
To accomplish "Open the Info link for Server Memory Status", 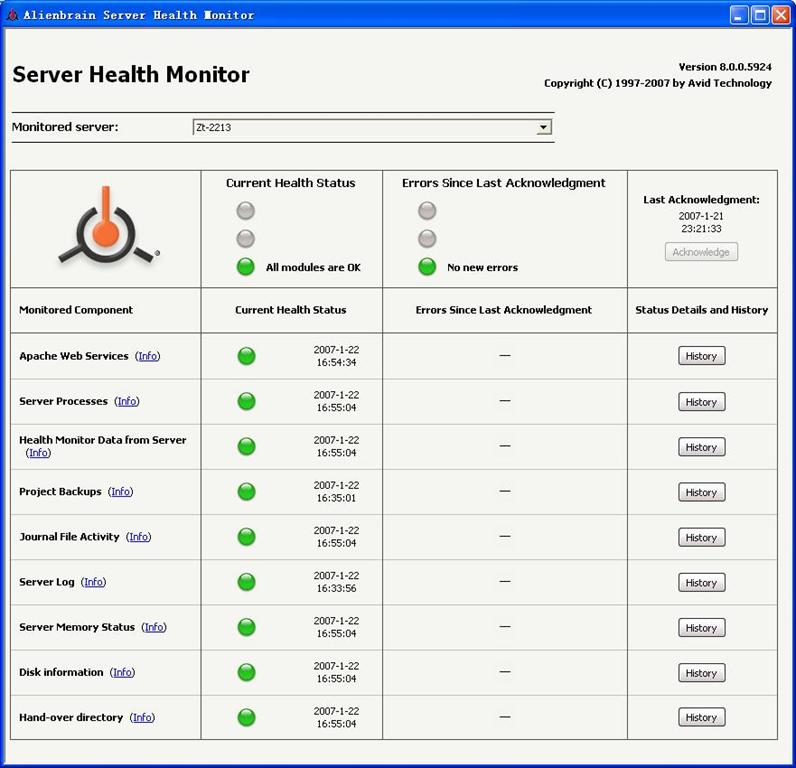I will [x=154, y=627].
